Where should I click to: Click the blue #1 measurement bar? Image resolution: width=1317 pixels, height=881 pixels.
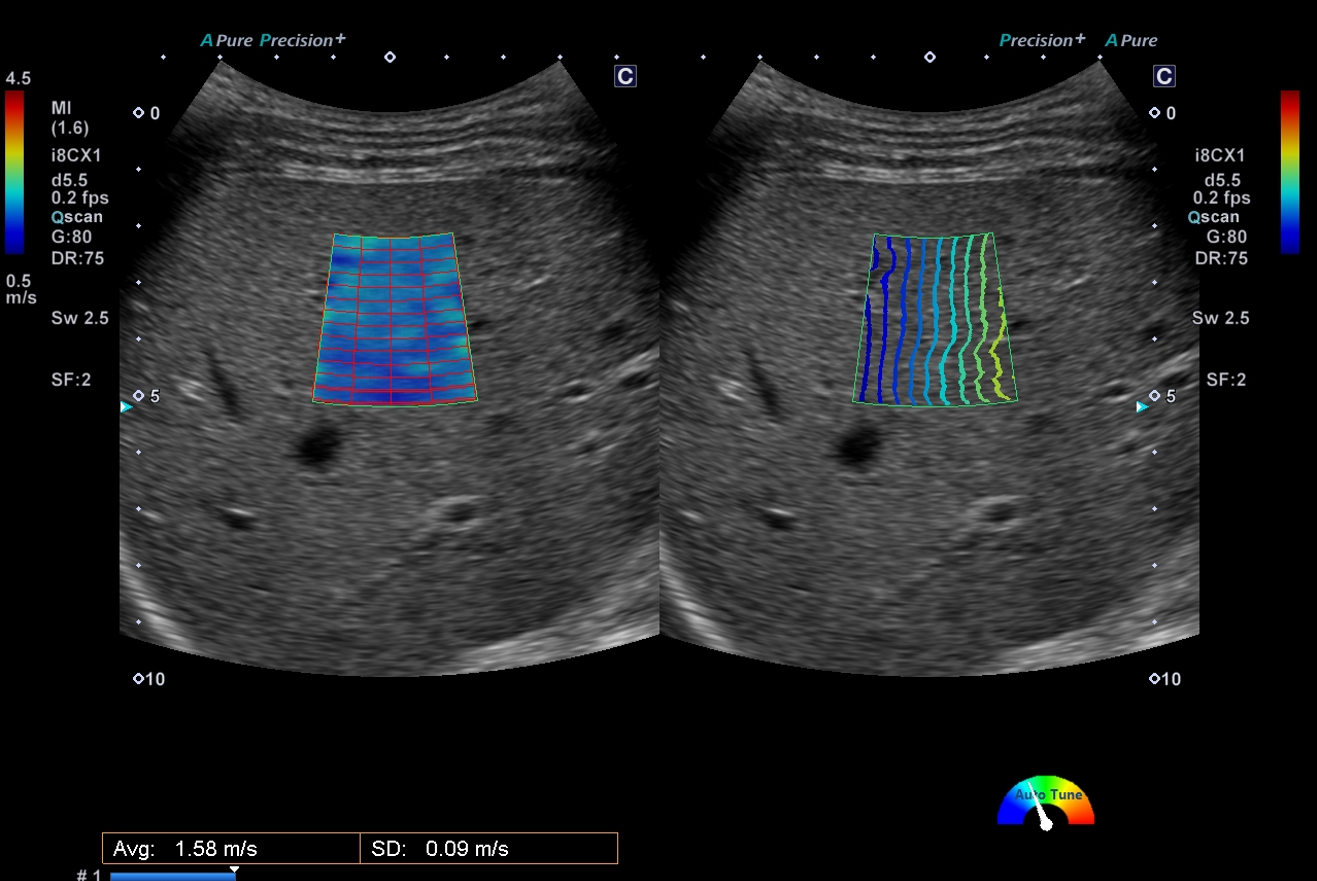tap(171, 877)
